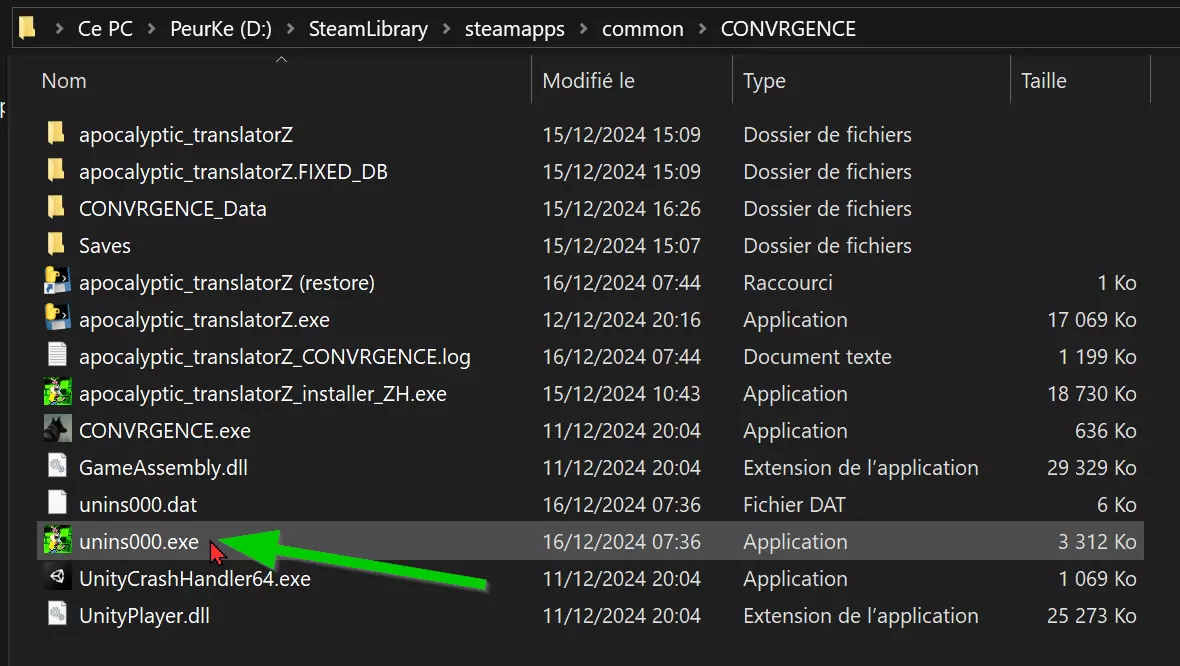The image size is (1180, 666).
Task: Click the folder icon in the address bar
Action: click(x=28, y=29)
